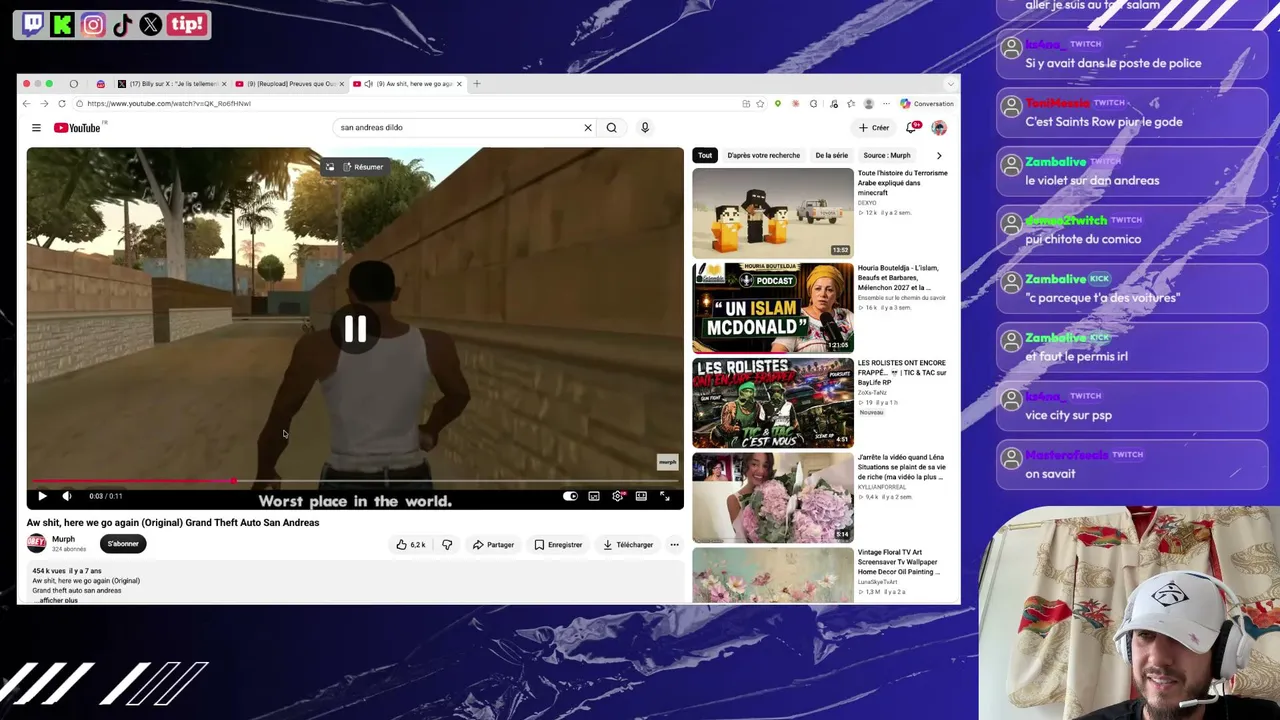Open browser tab list chevron
Viewport: 1280px width, 720px height.
(950, 84)
